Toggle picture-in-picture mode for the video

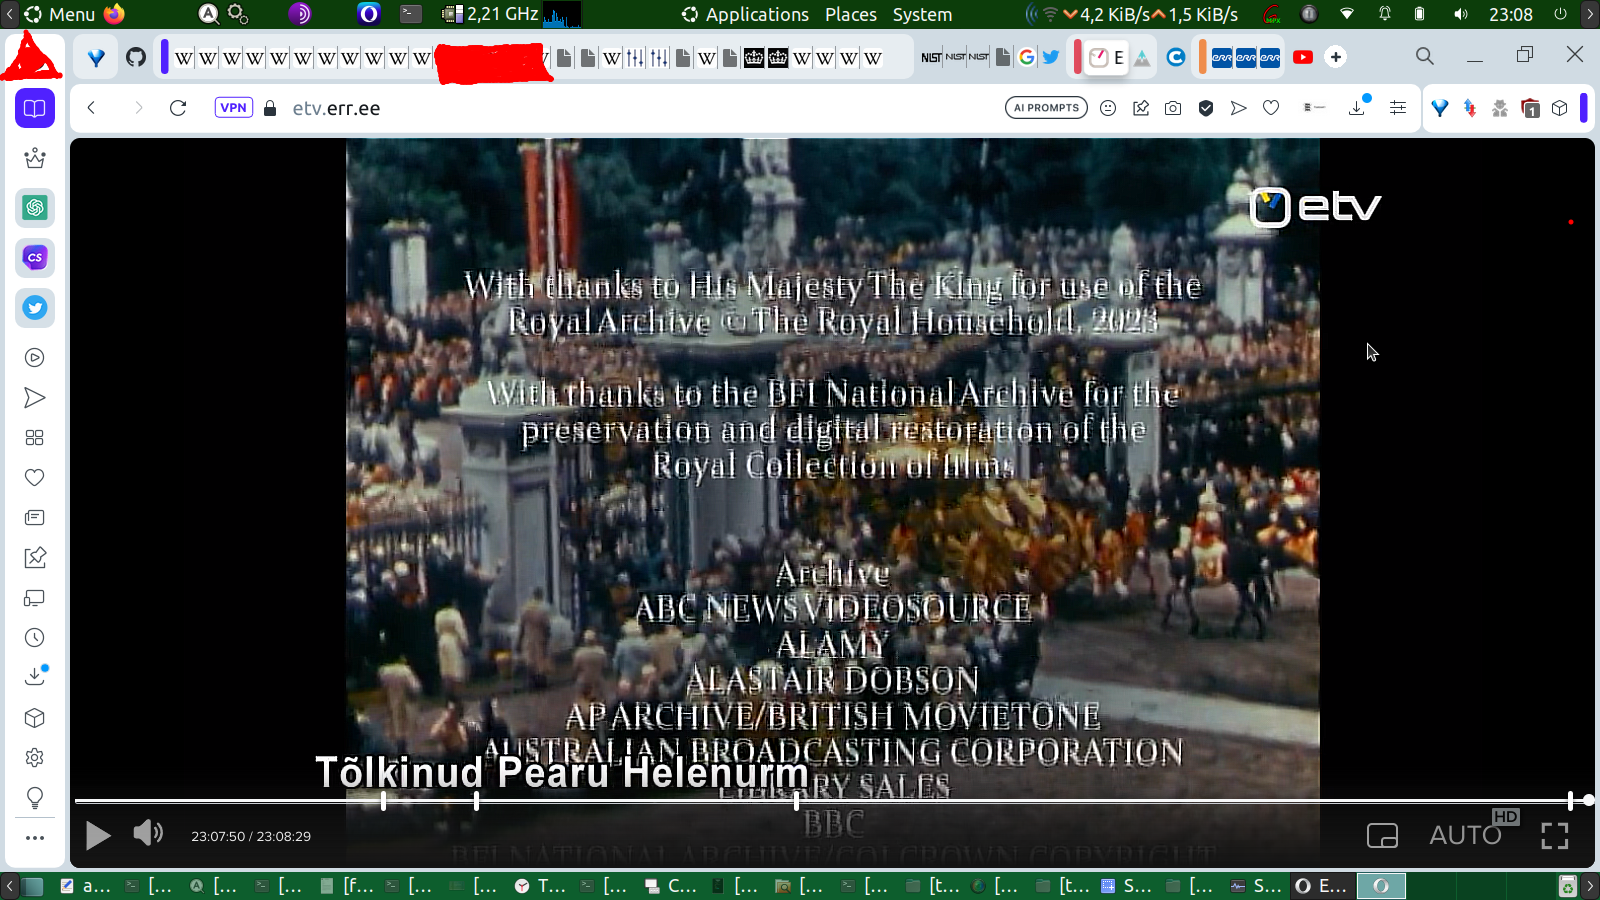1382,835
